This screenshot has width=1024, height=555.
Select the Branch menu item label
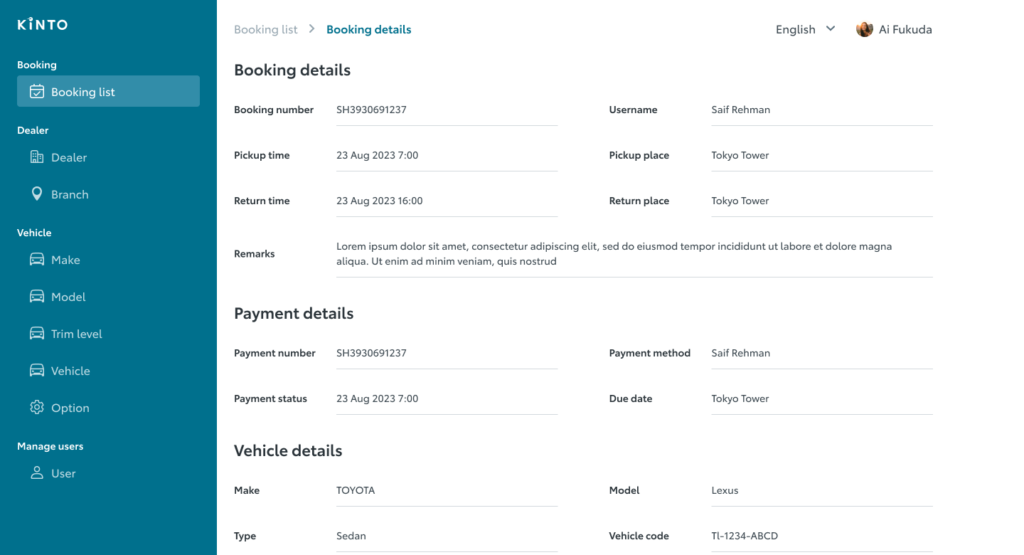tap(70, 194)
